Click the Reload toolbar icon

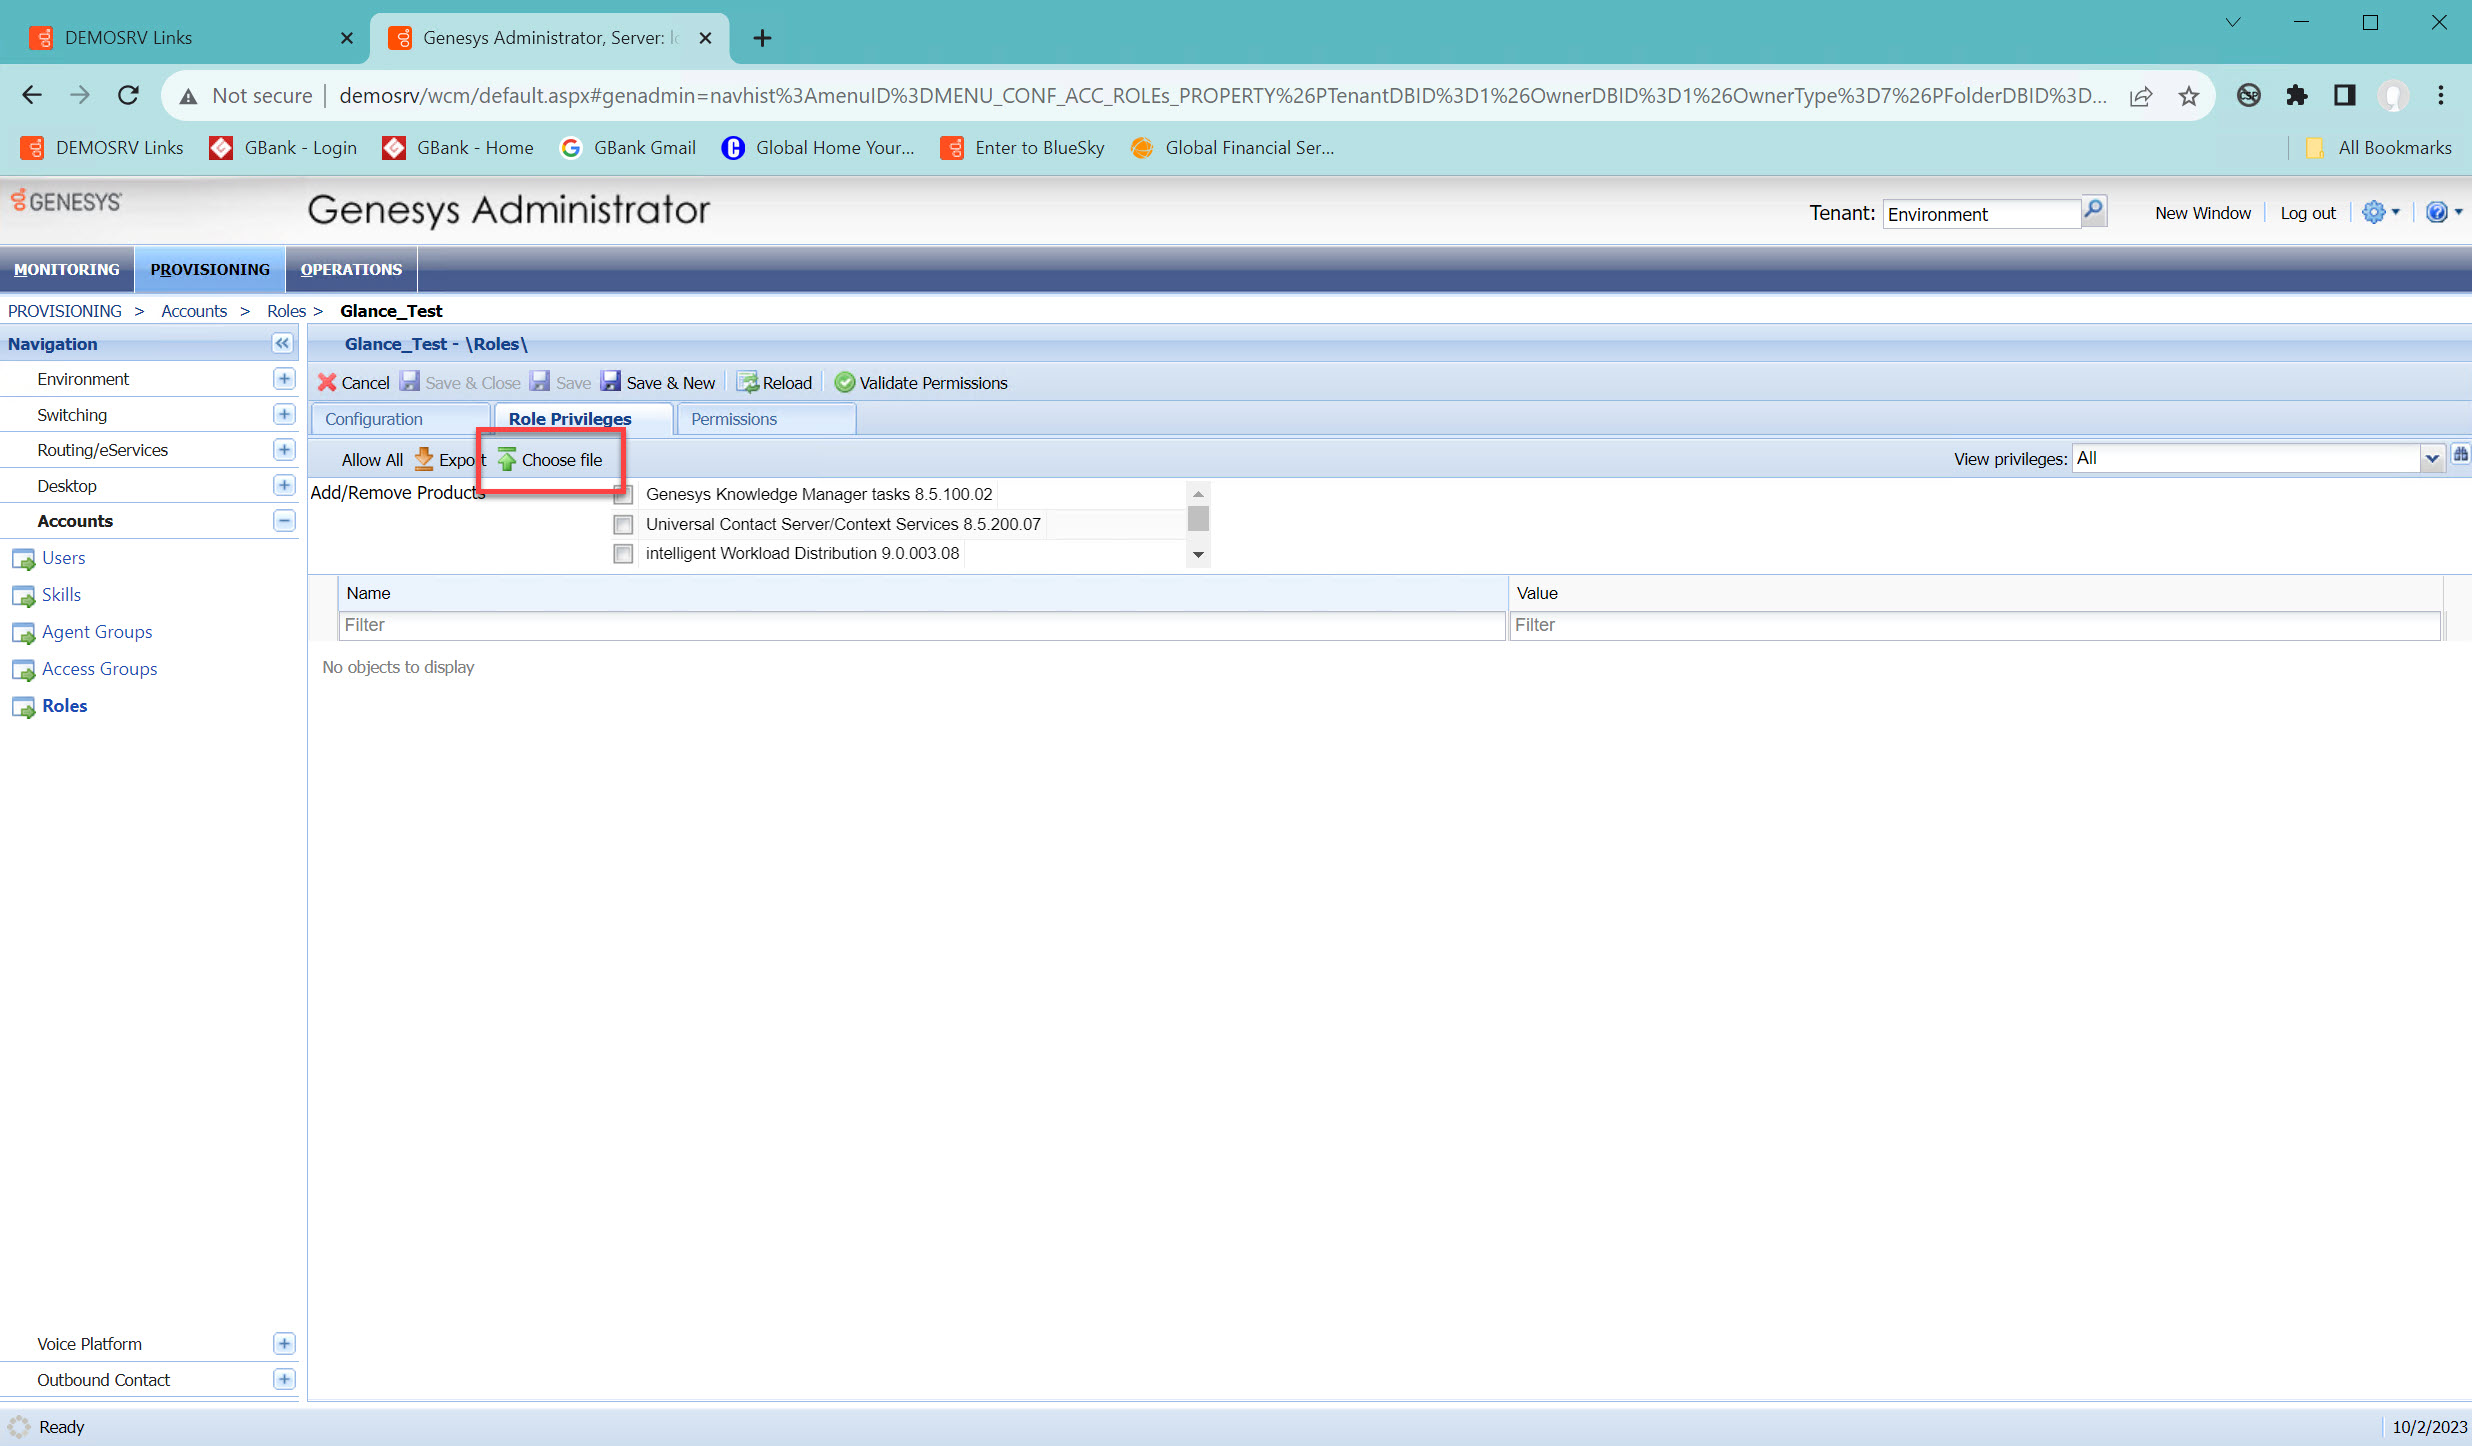pos(747,382)
